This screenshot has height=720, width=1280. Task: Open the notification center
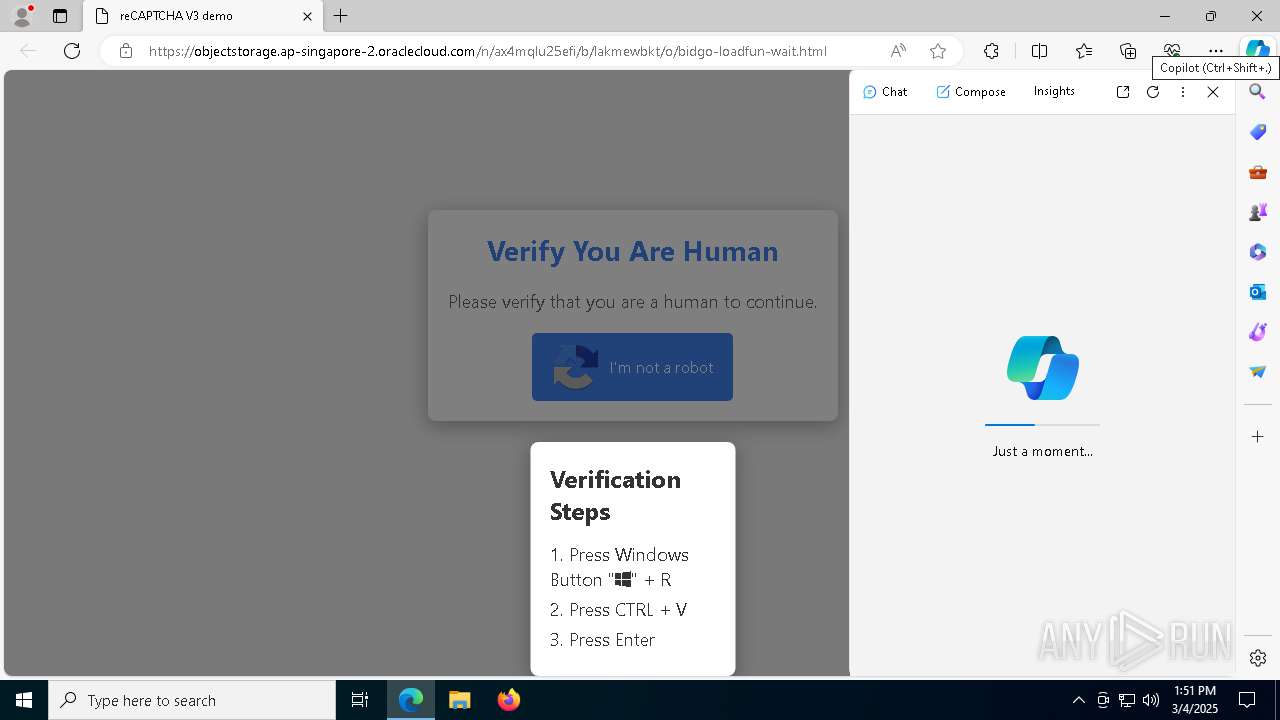point(1247,700)
